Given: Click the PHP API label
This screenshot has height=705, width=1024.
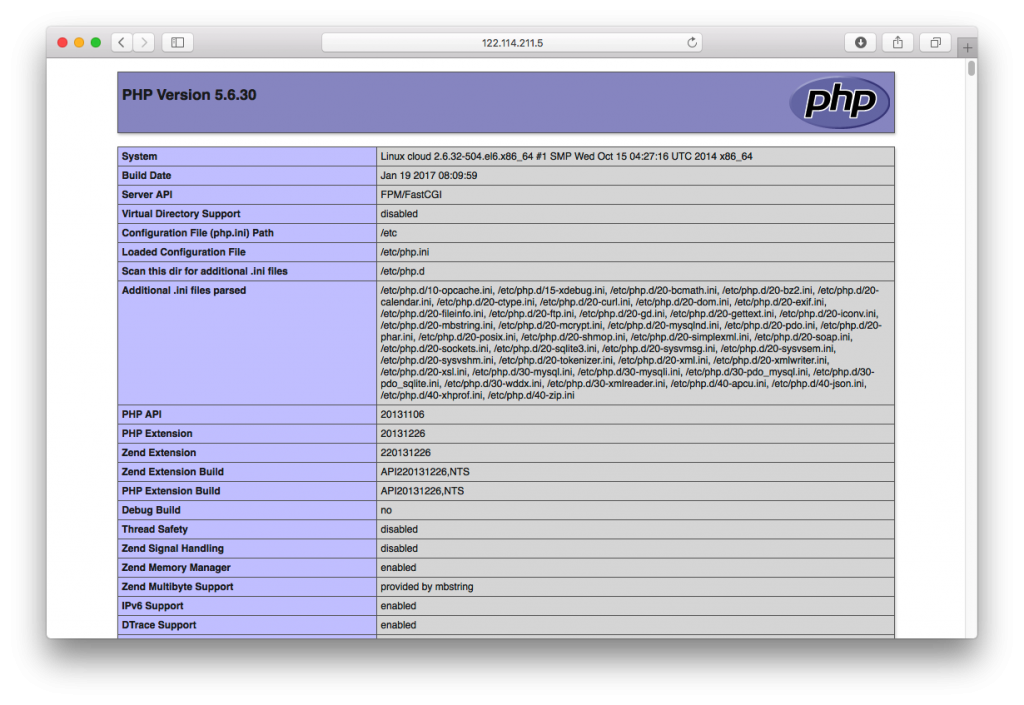Looking at the screenshot, I should 141,415.
